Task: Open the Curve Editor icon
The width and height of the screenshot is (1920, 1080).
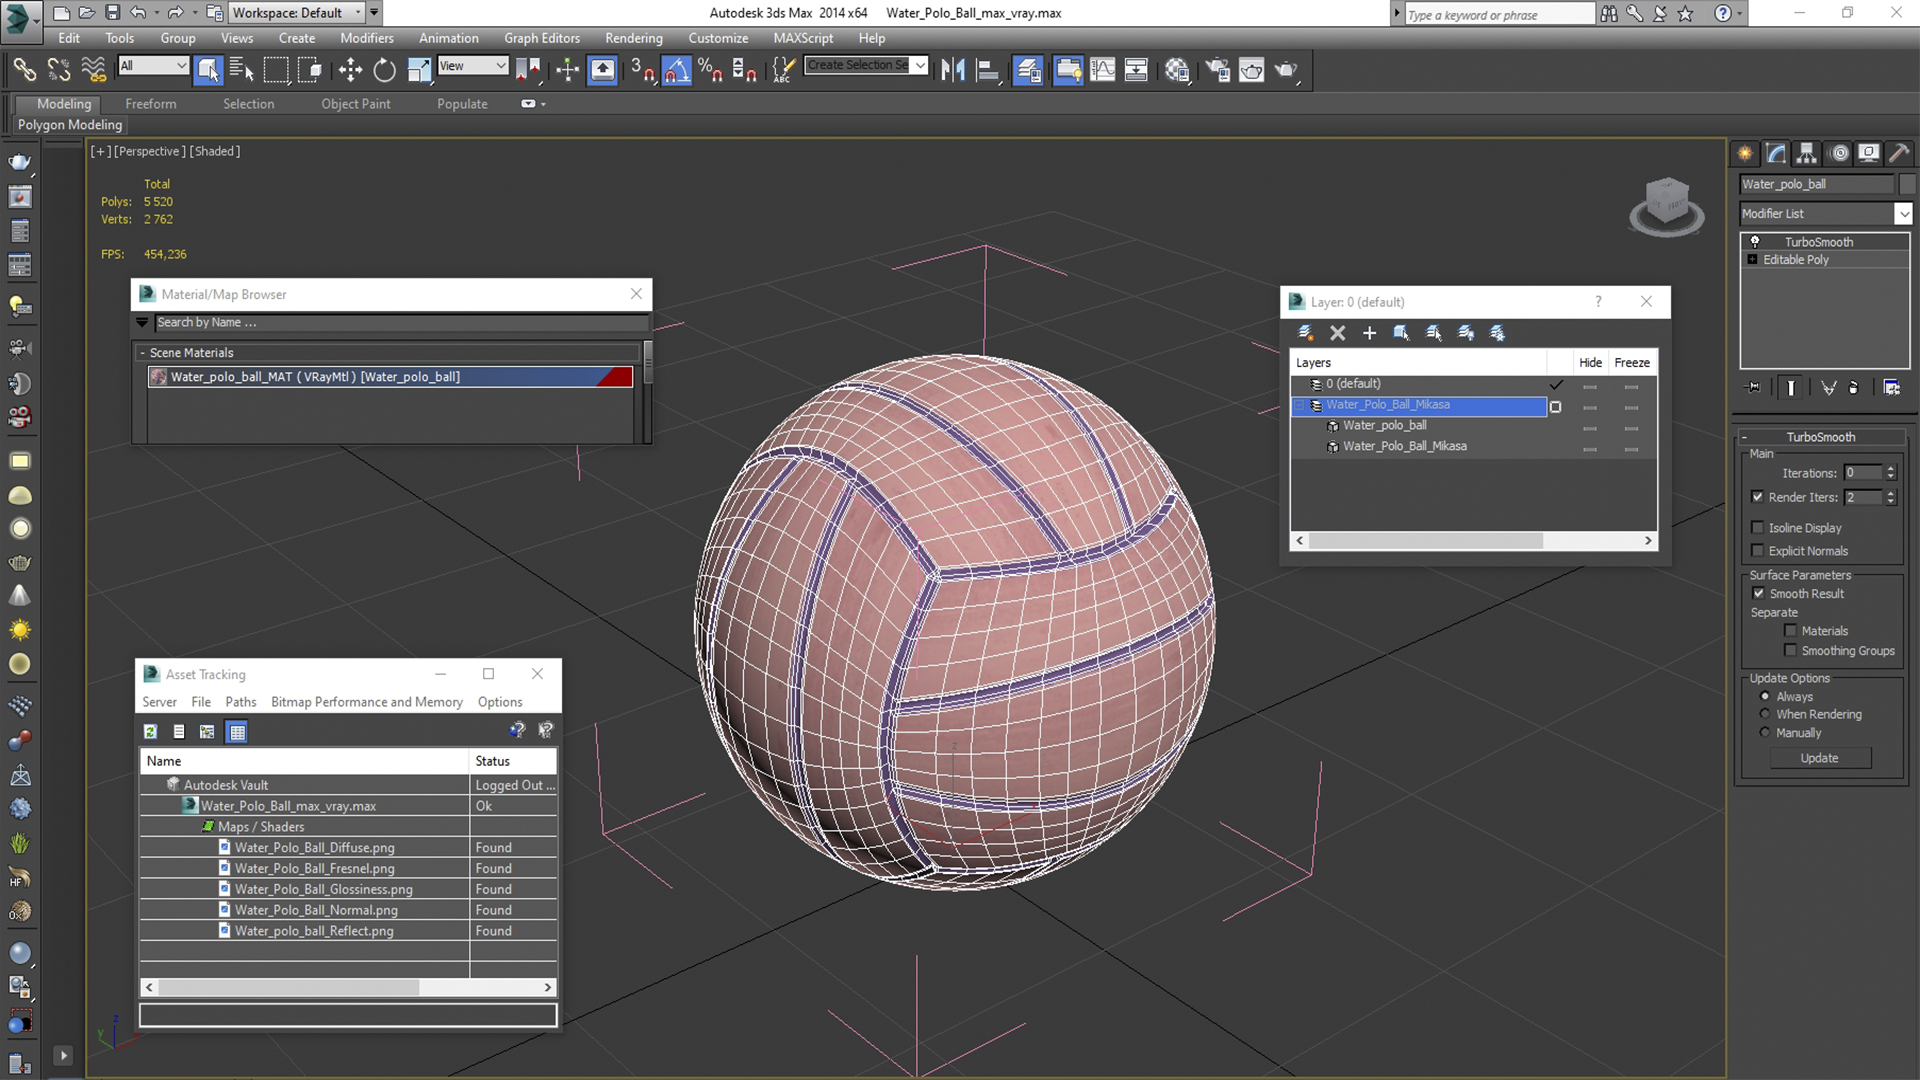Action: pyautogui.click(x=1102, y=69)
